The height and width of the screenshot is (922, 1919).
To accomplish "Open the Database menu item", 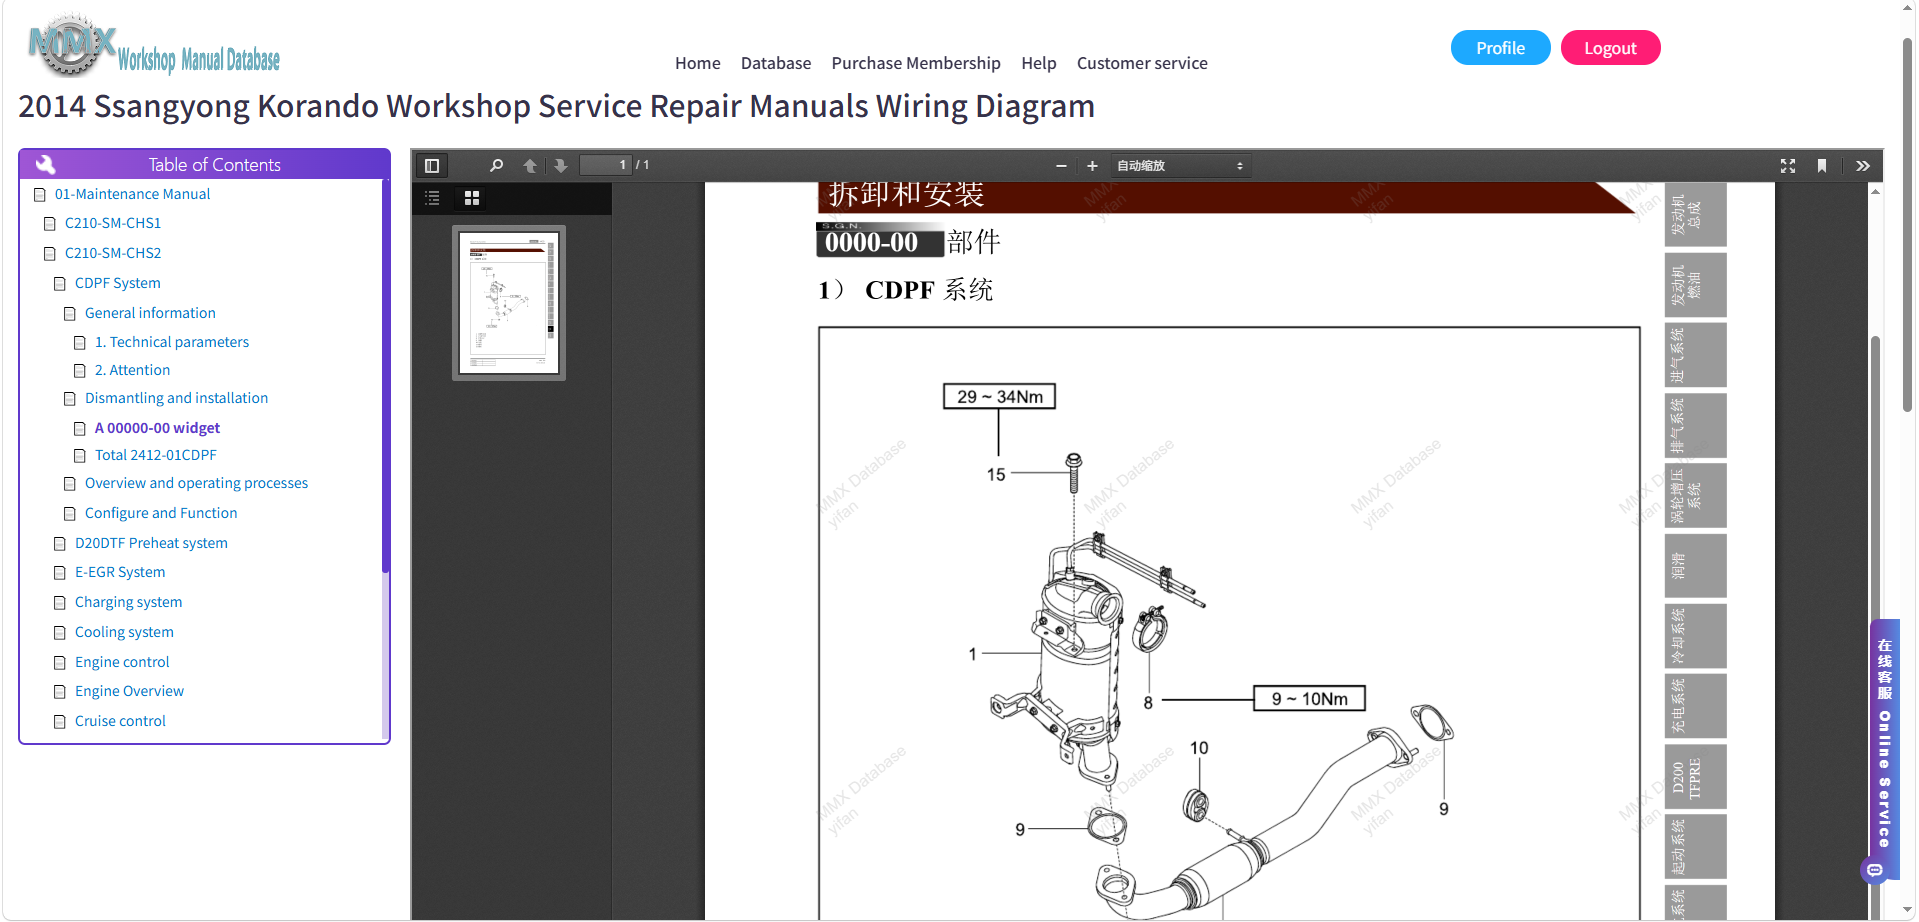I will pyautogui.click(x=776, y=63).
